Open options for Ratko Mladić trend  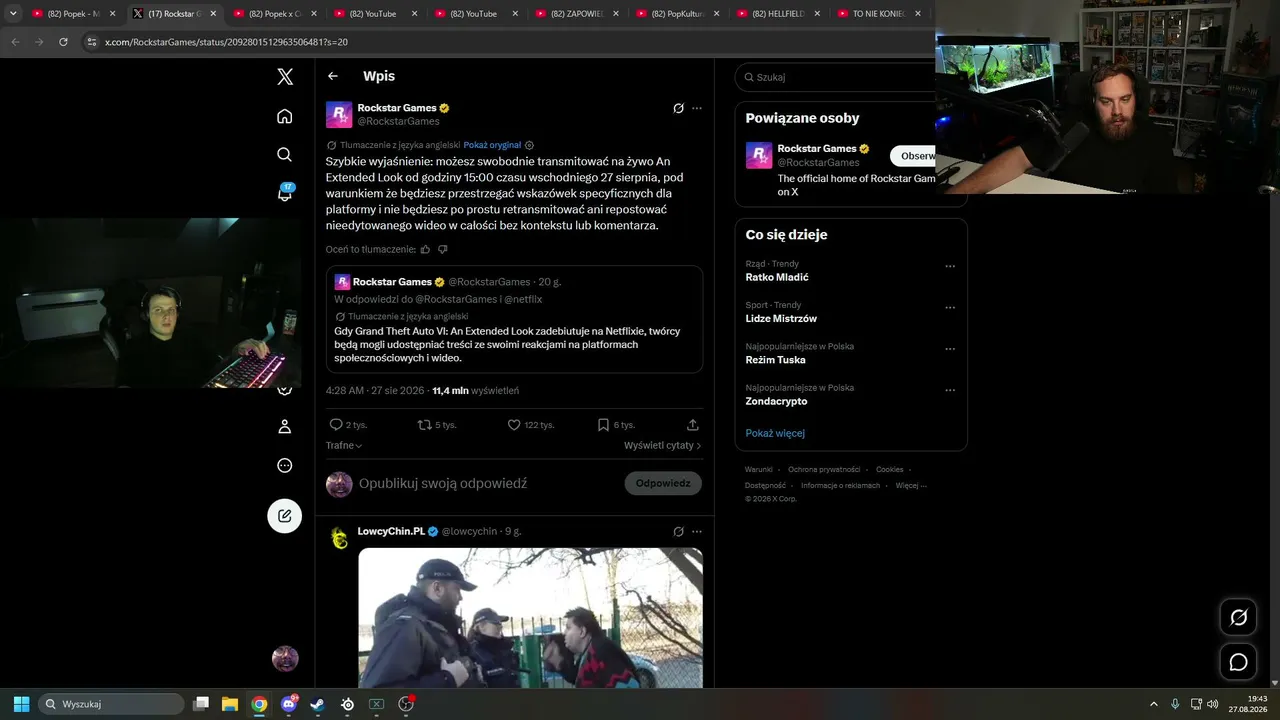pyautogui.click(x=950, y=267)
